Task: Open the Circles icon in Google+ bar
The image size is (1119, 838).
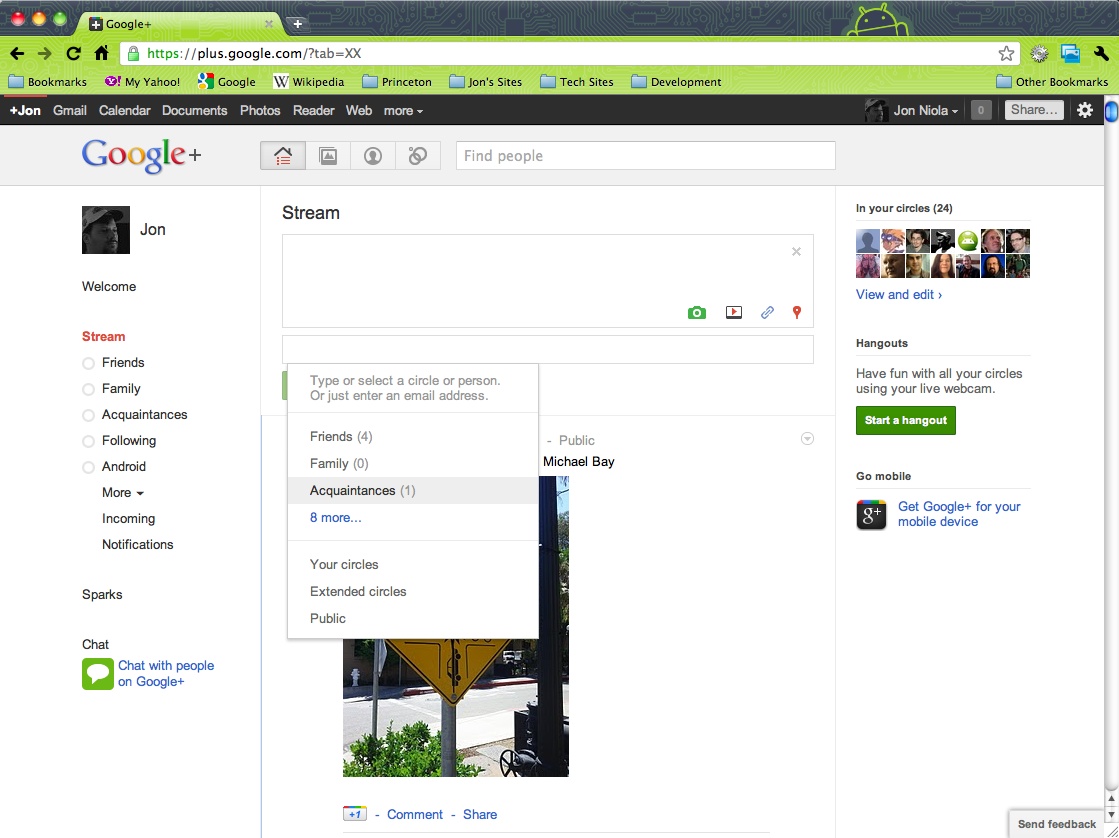Action: (417, 156)
